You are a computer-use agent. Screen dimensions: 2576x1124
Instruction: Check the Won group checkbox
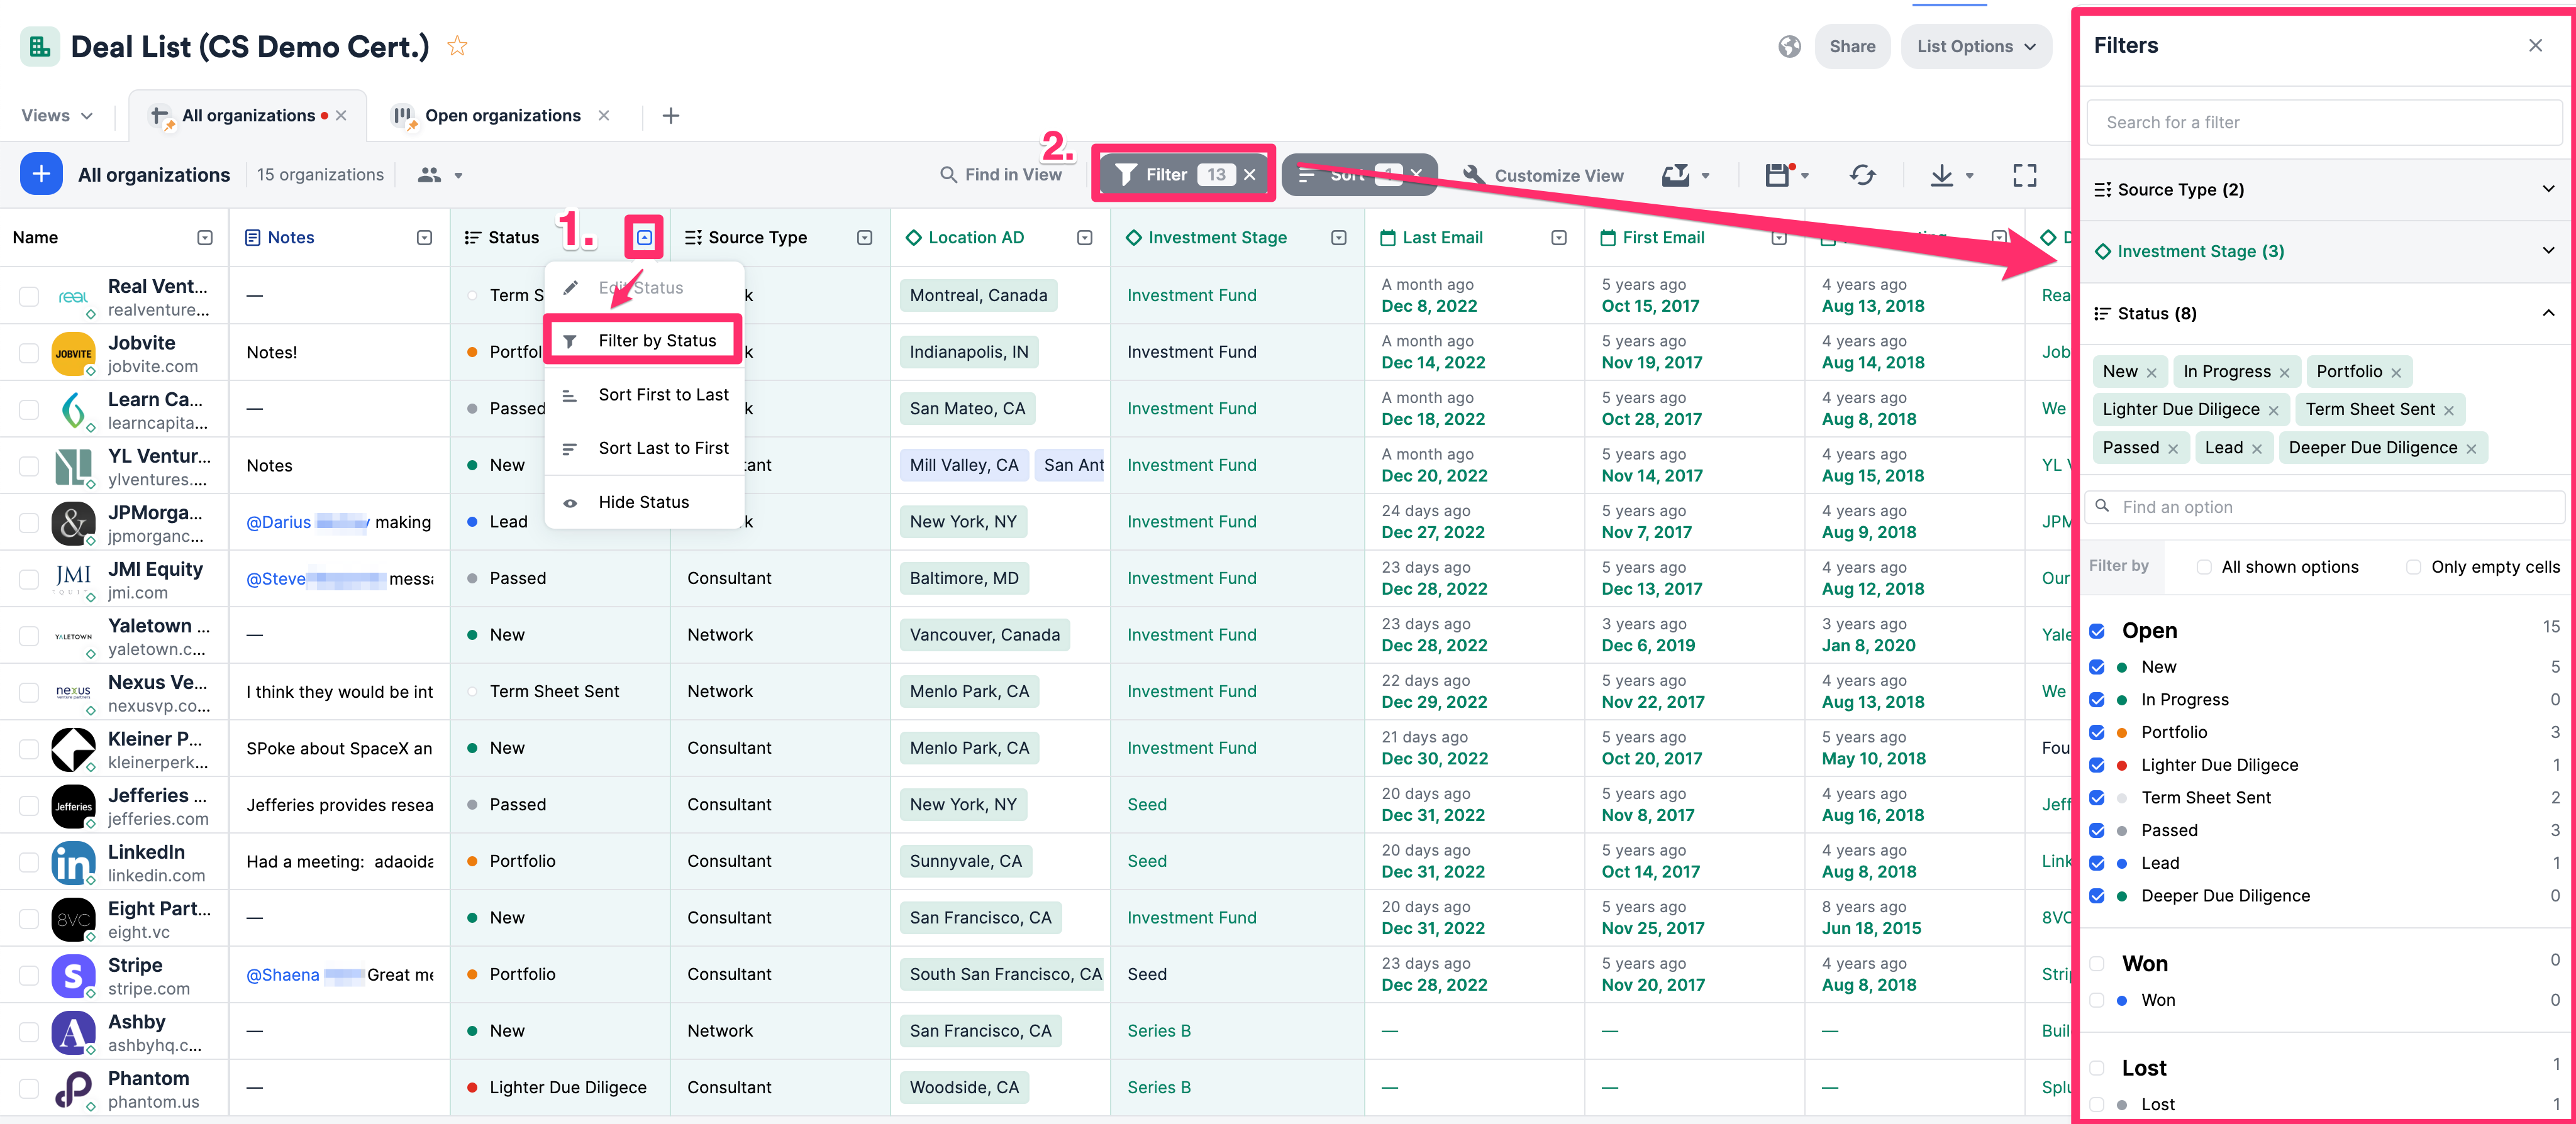[x=2097, y=963]
